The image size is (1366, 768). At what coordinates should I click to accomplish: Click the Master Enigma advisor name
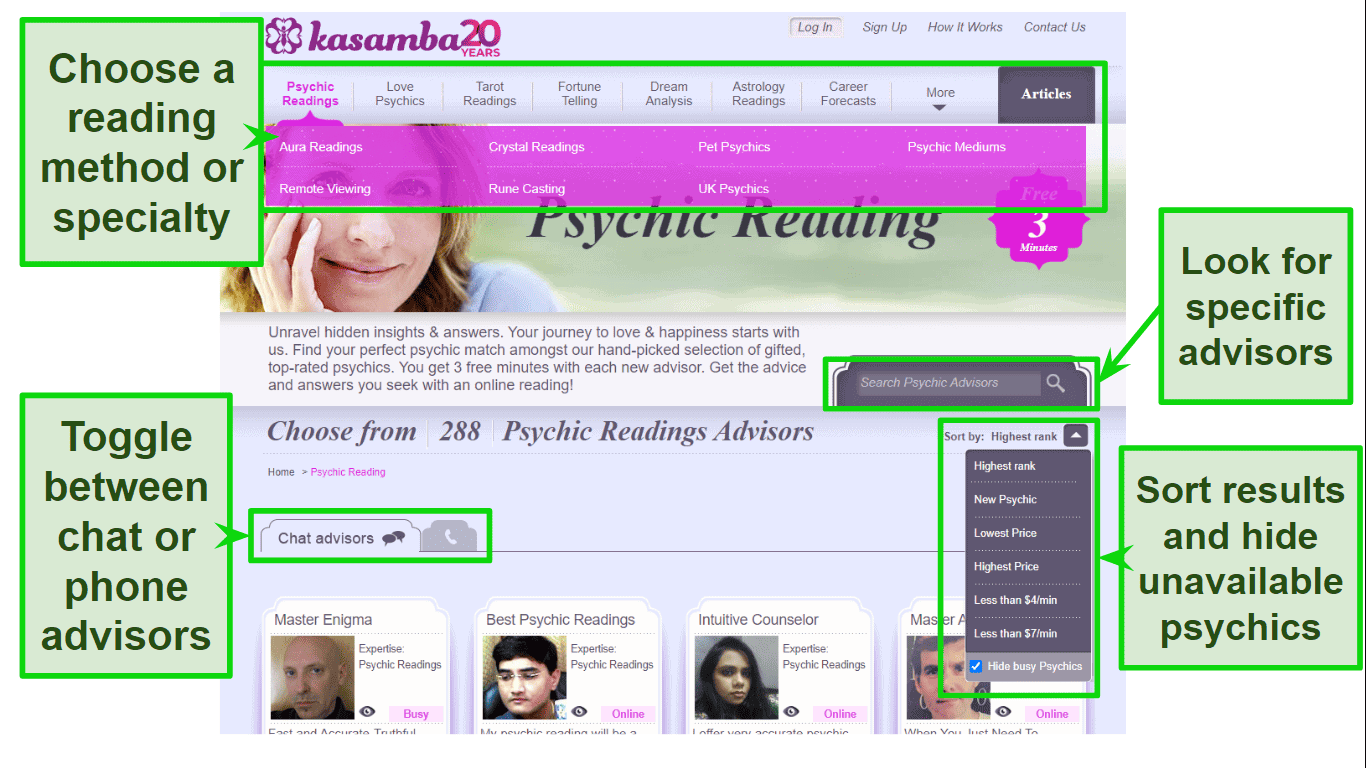323,620
